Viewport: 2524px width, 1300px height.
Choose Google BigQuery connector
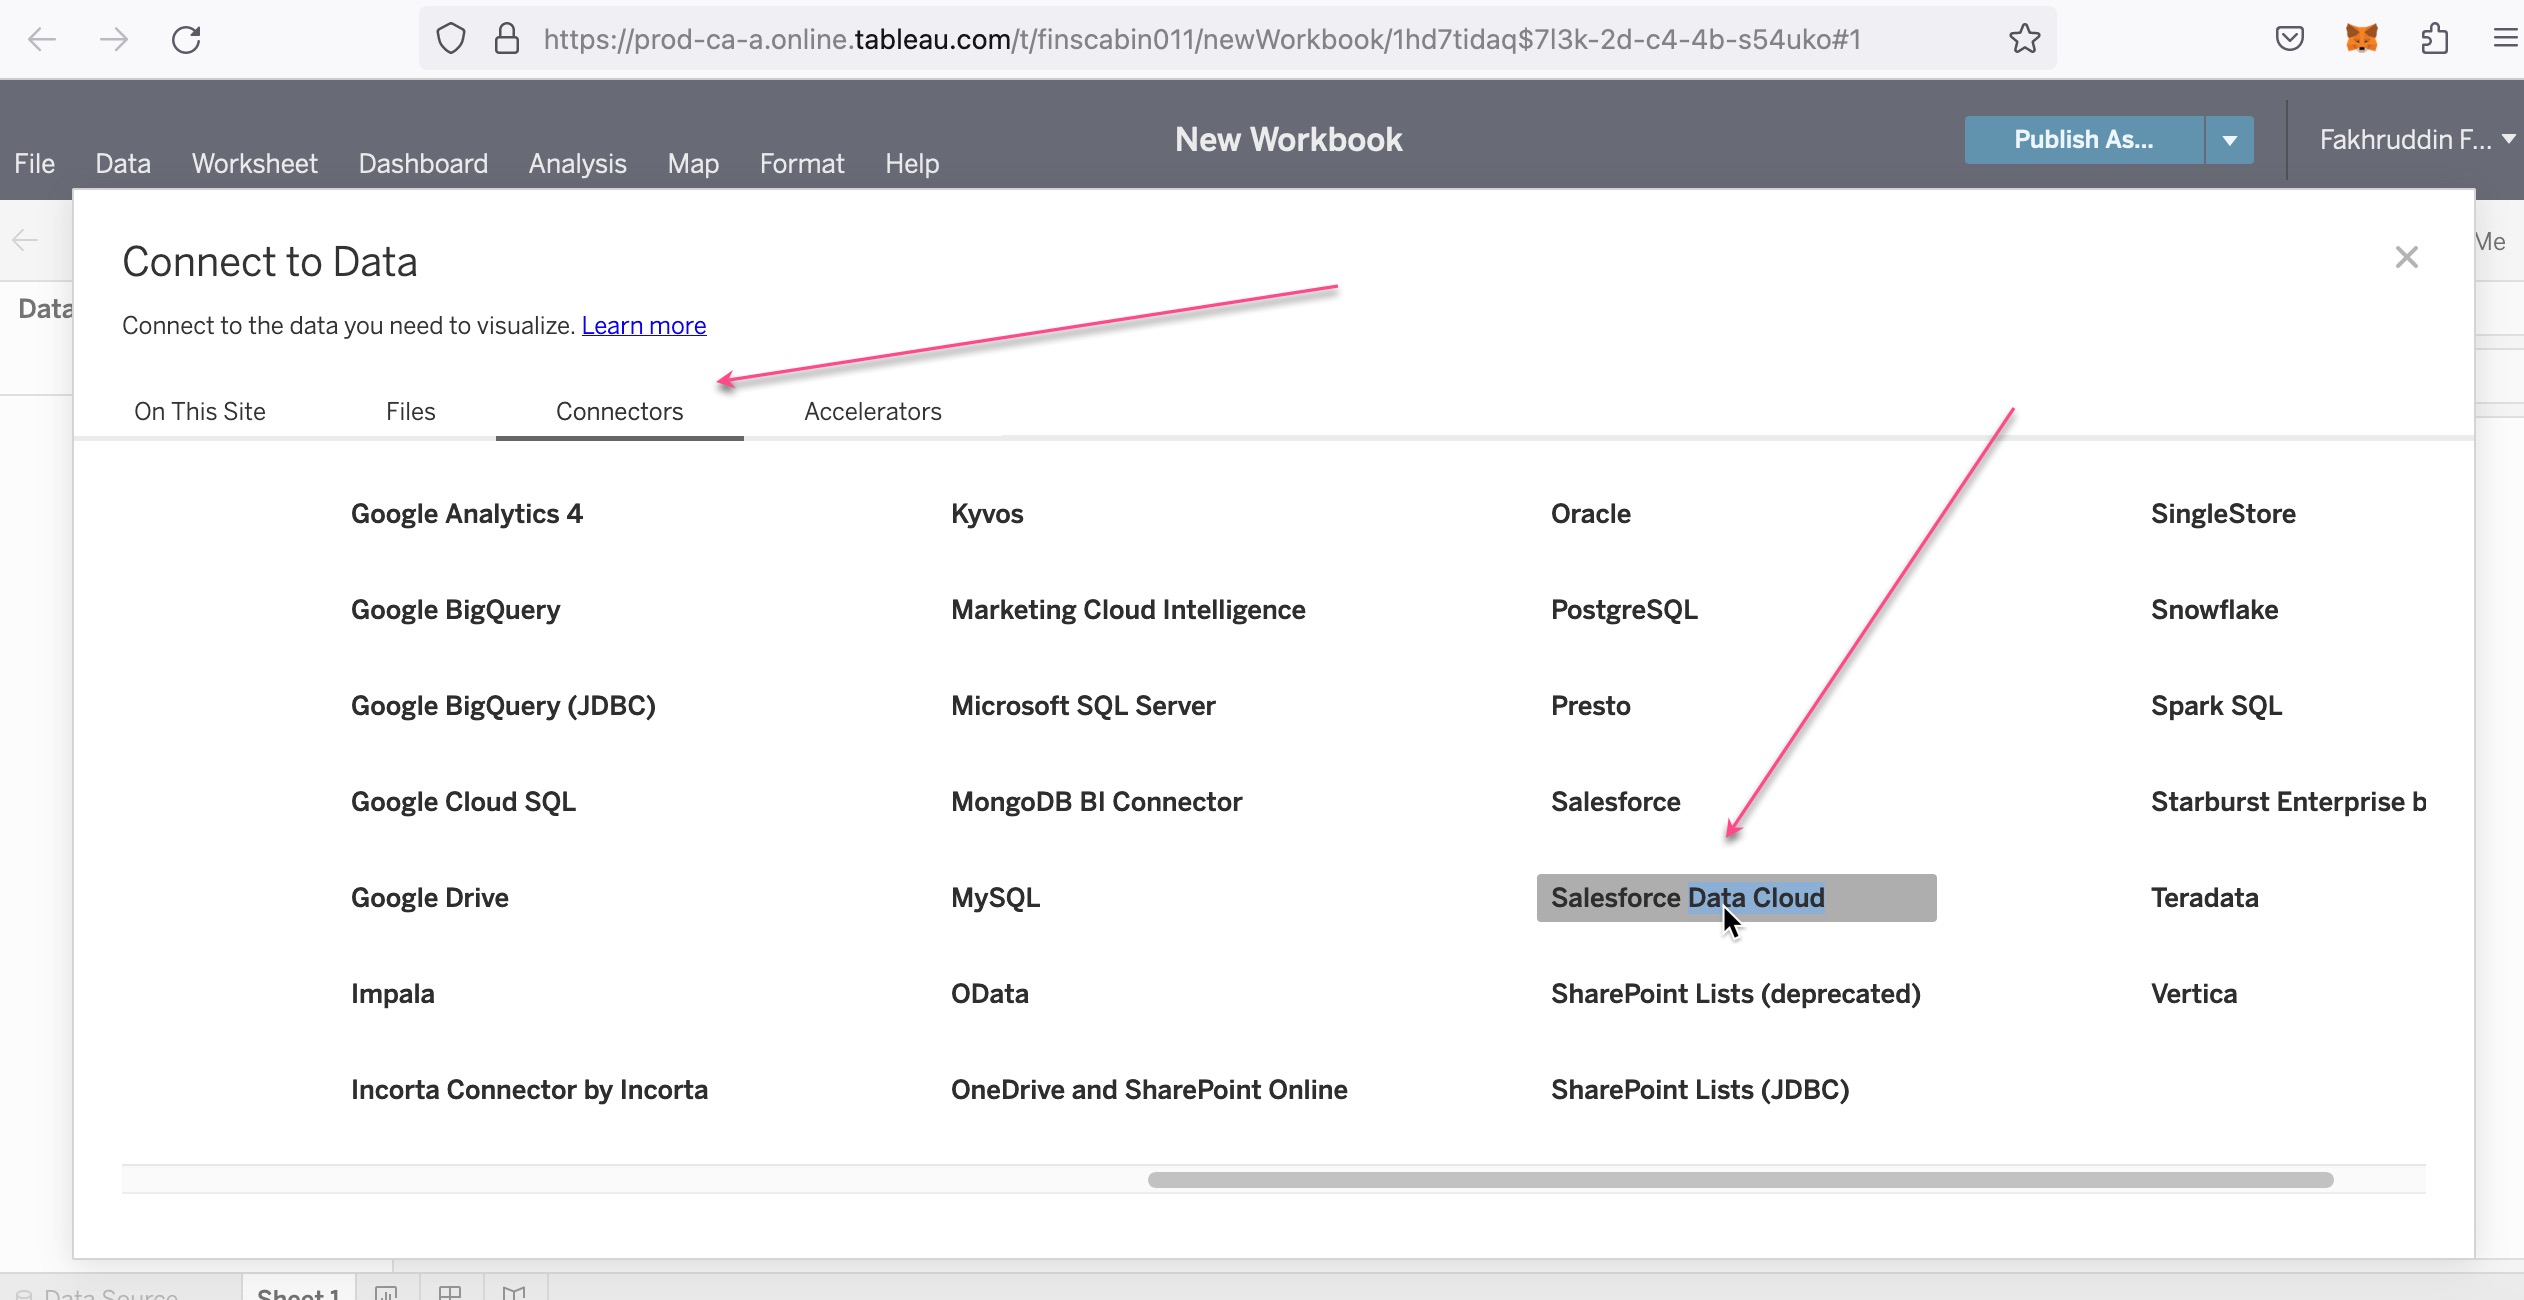point(455,610)
